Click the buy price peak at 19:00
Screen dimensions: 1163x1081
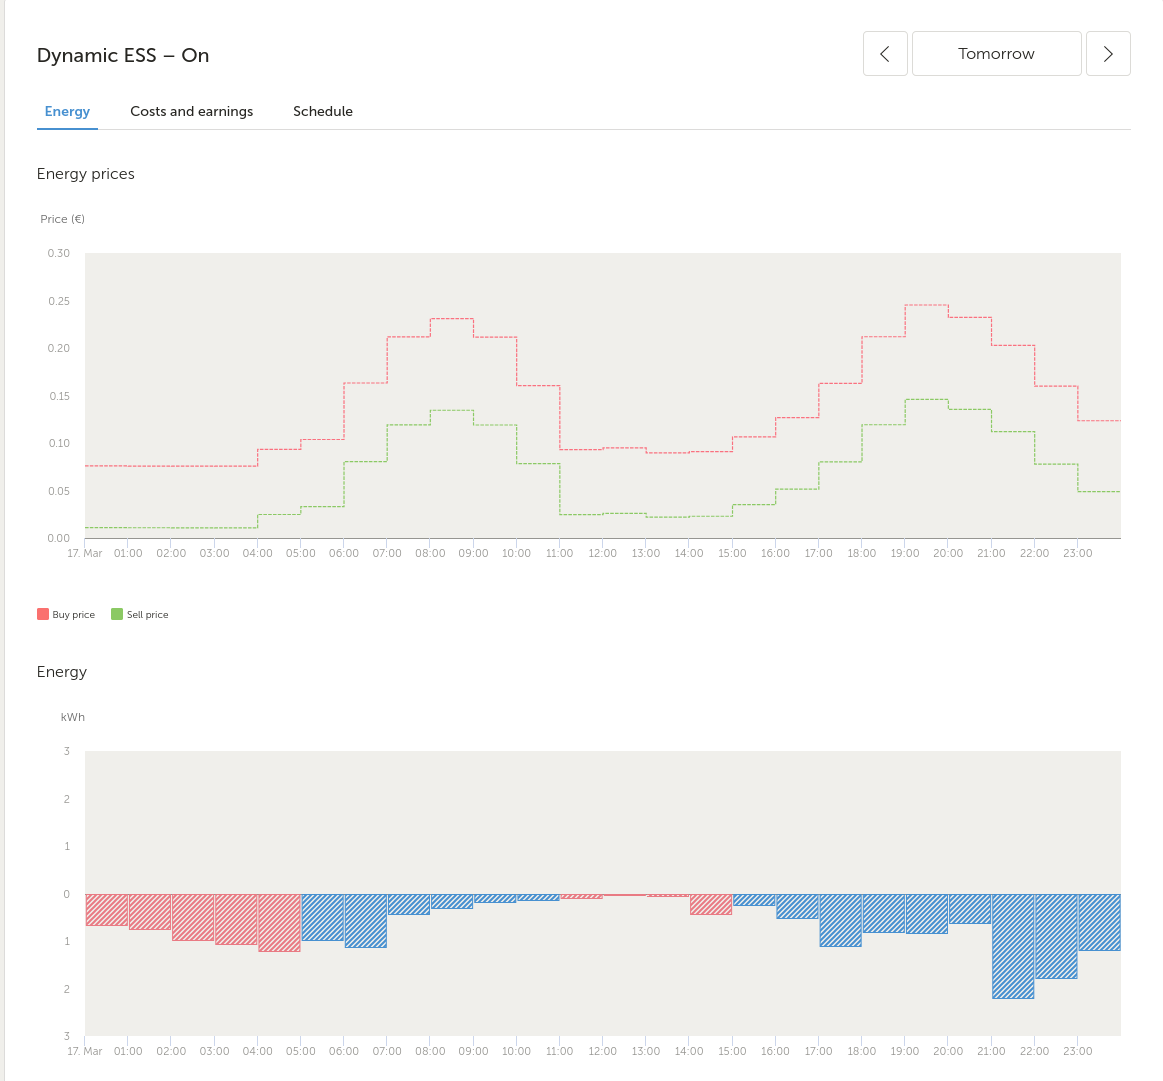tap(926, 305)
